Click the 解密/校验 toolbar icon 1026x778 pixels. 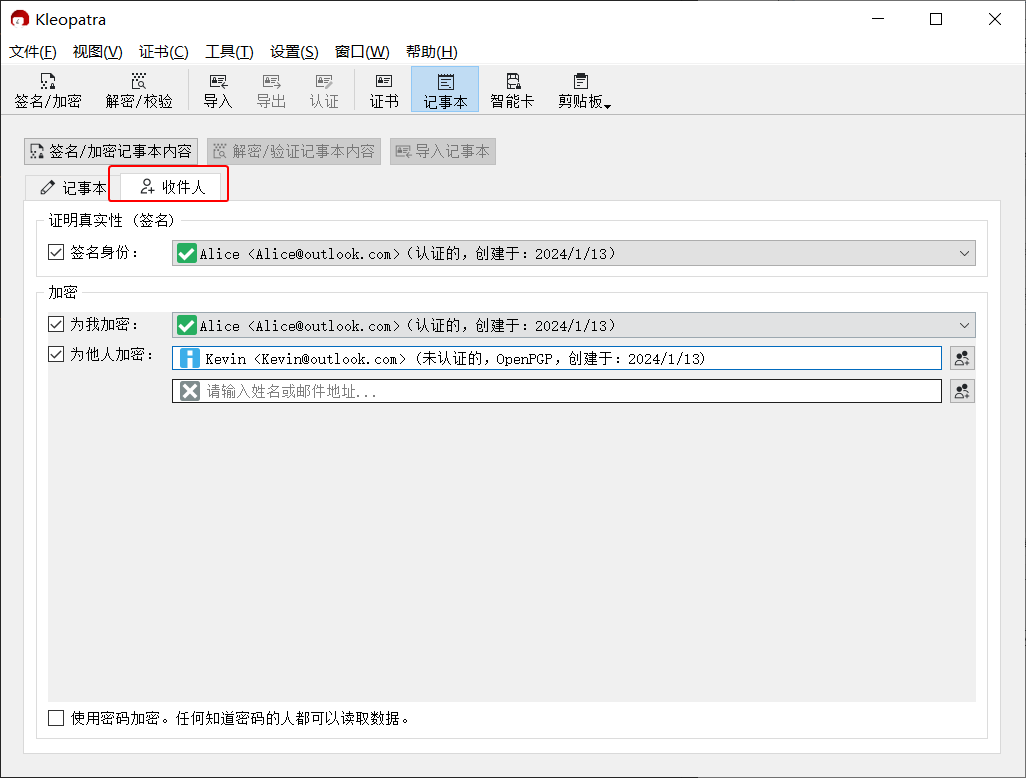[139, 90]
